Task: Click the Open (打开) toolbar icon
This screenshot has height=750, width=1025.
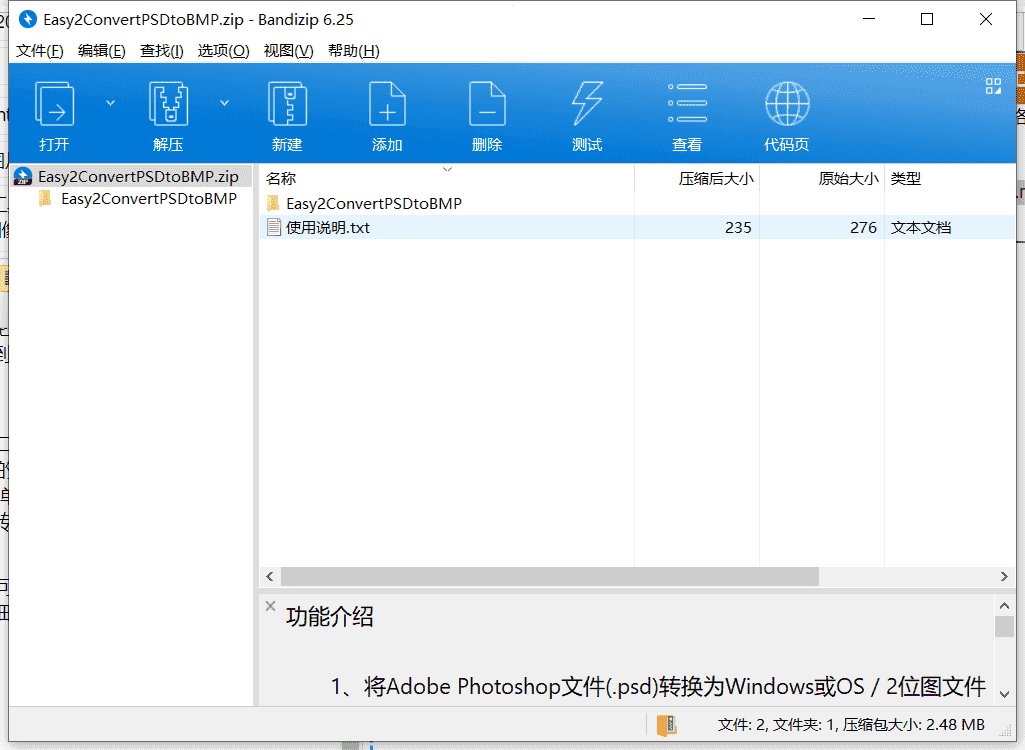Action: (54, 104)
